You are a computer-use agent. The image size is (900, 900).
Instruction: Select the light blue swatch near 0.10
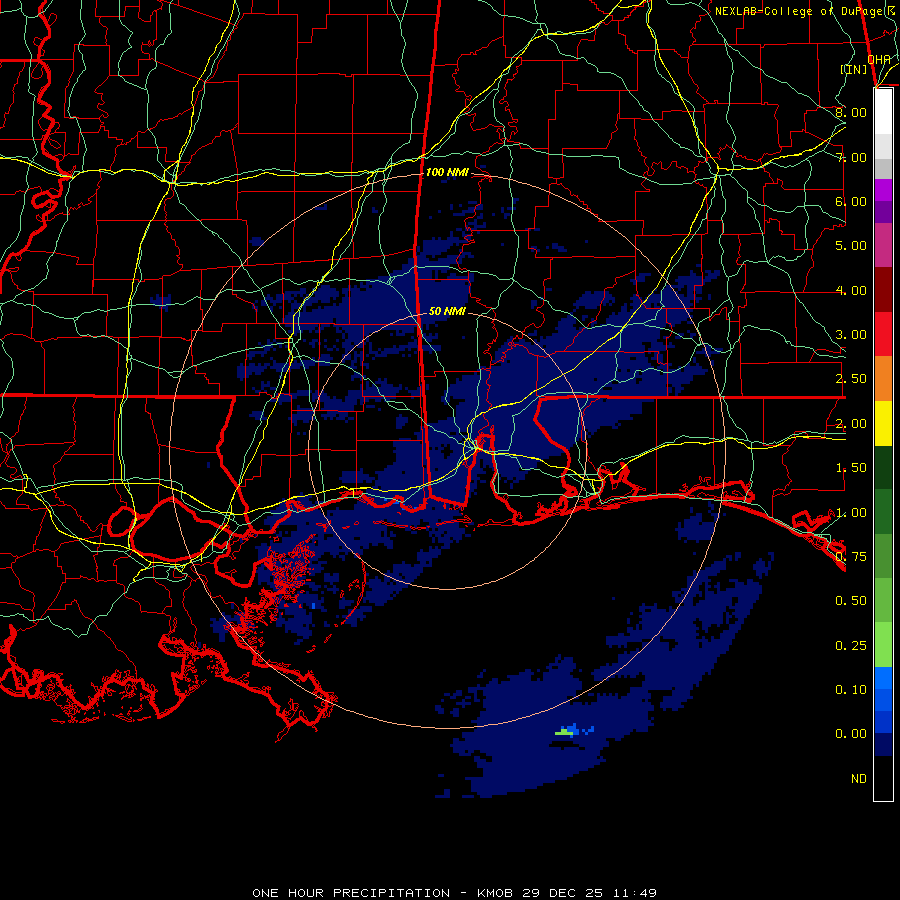tap(883, 678)
